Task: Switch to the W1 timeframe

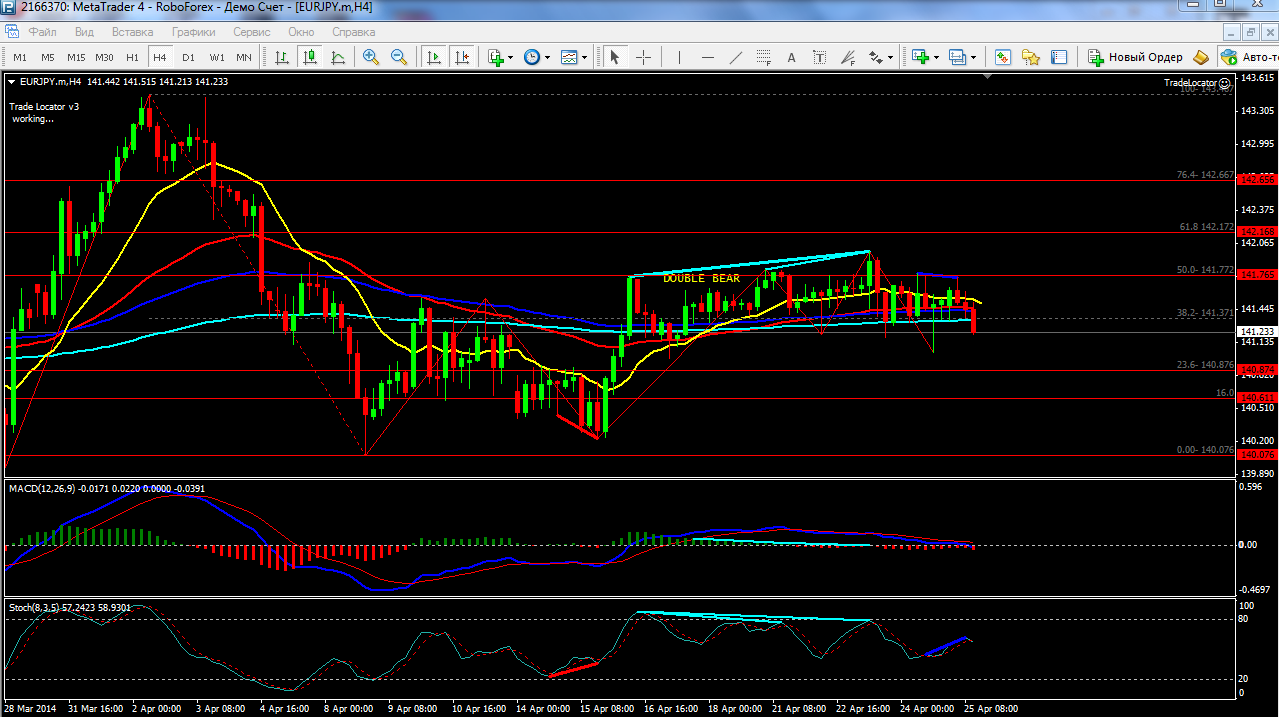Action: 216,57
